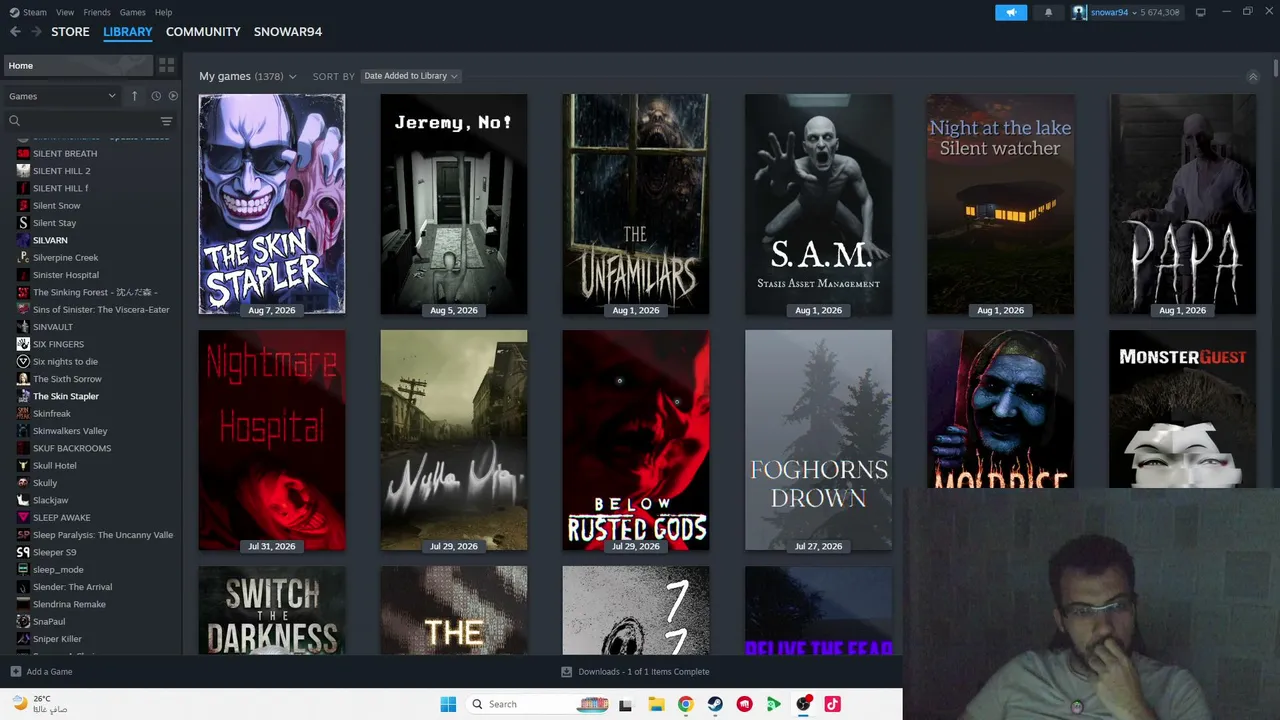The image size is (1280, 720).
Task: Open the Jeremy, No! game cover
Action: (454, 205)
